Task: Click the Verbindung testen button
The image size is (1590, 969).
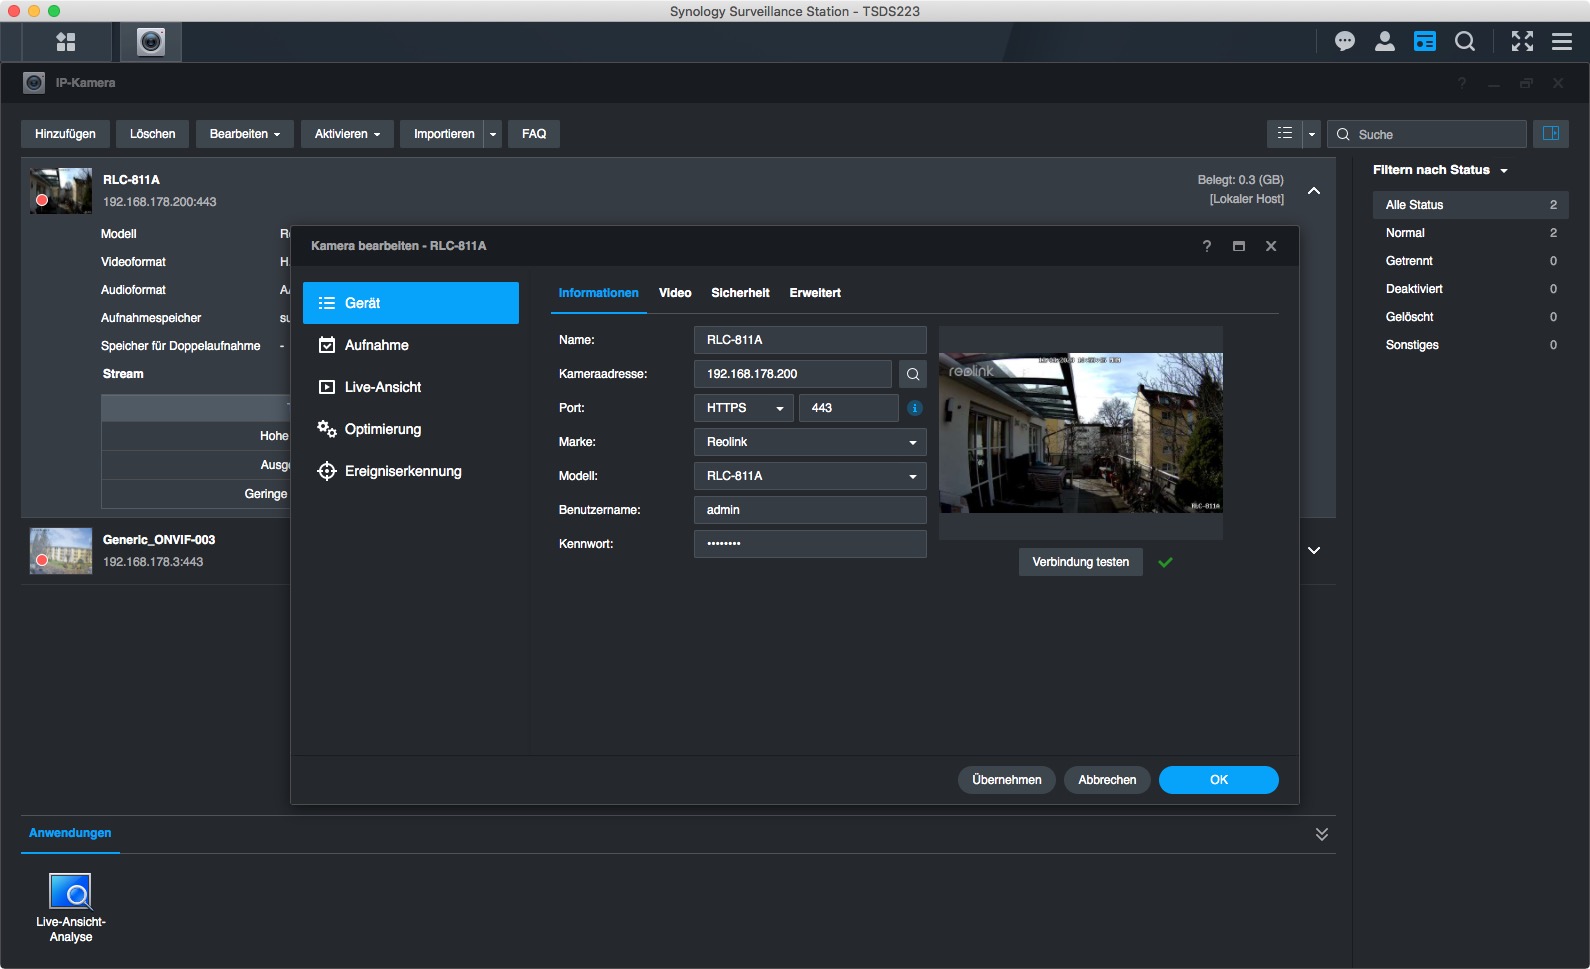Action: [x=1080, y=562]
